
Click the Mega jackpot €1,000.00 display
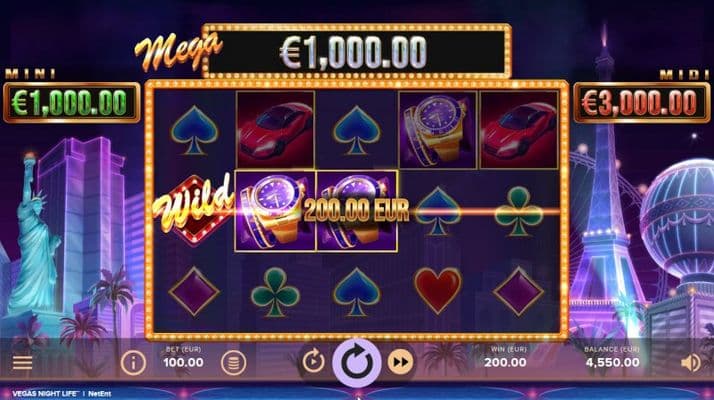tap(356, 51)
